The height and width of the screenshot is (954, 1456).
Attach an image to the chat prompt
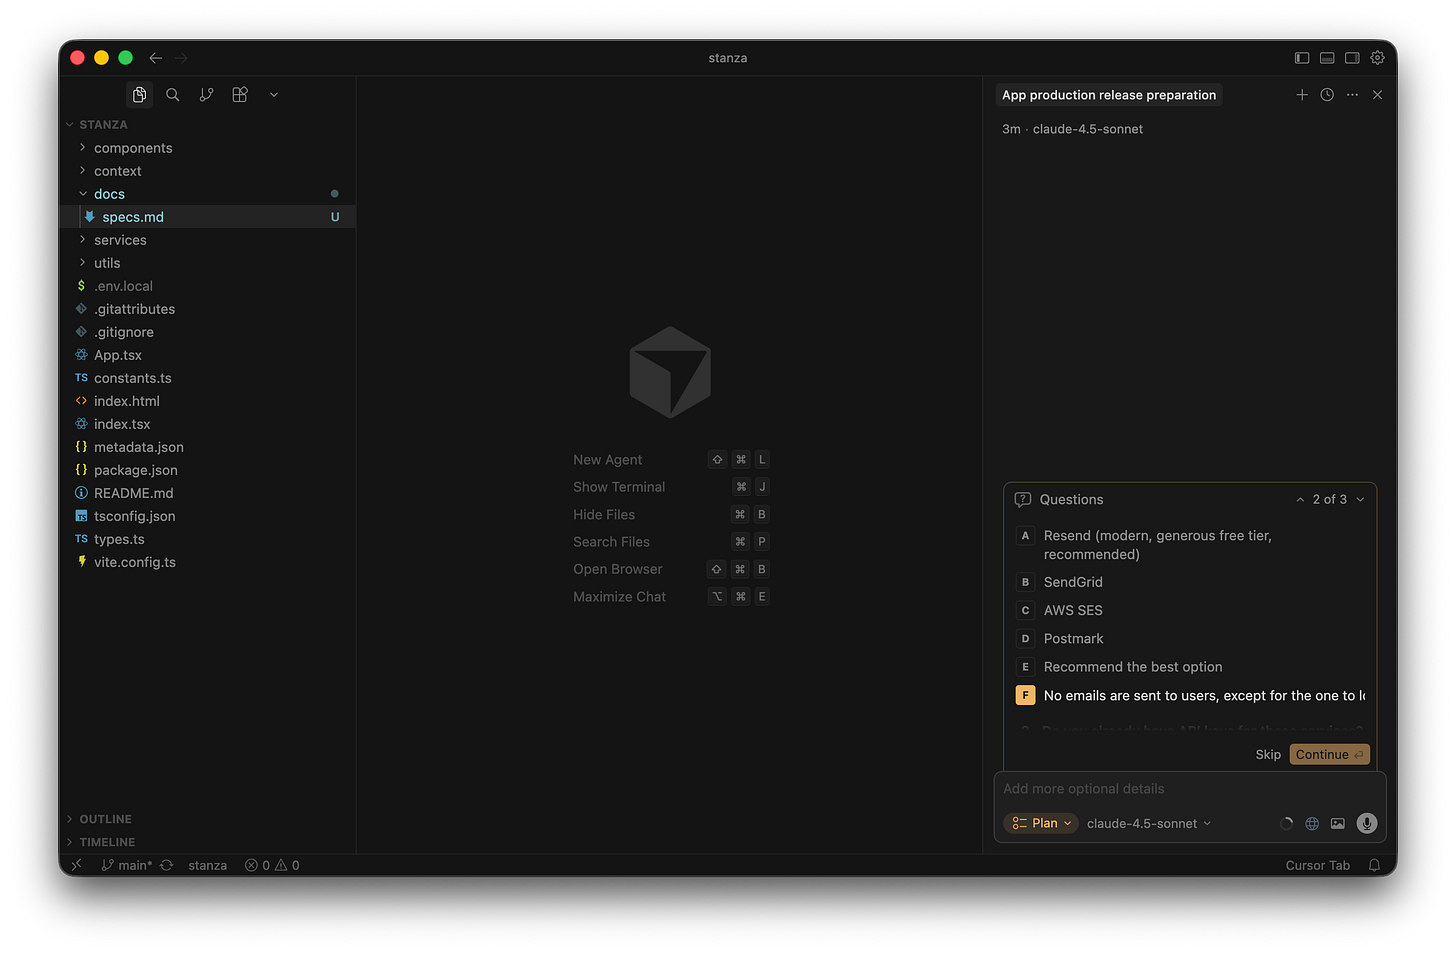(1338, 823)
